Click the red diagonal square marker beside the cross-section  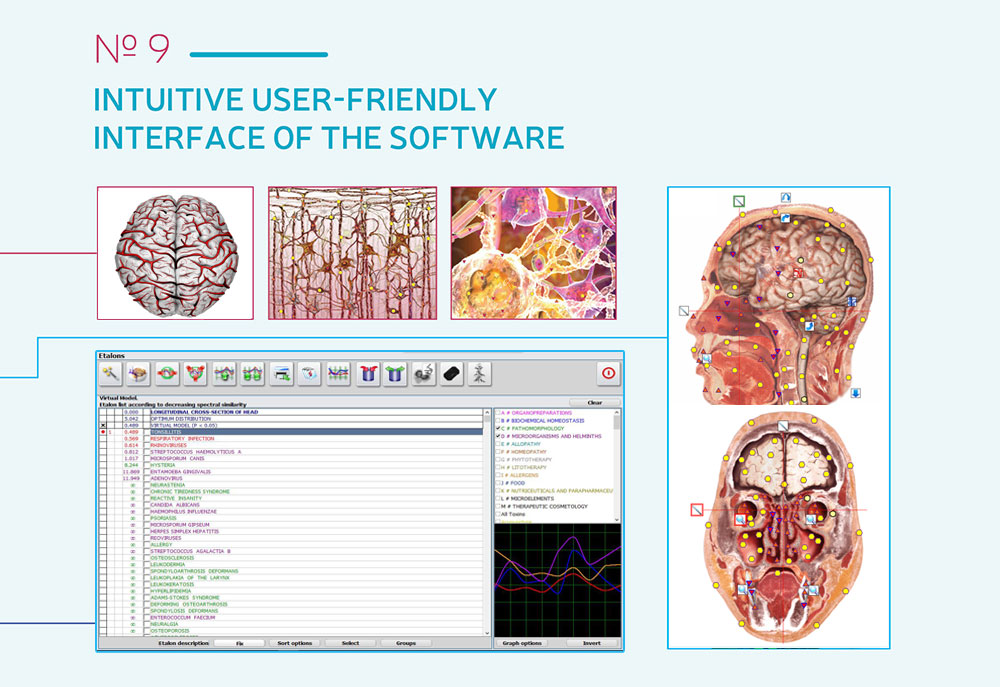click(x=697, y=510)
